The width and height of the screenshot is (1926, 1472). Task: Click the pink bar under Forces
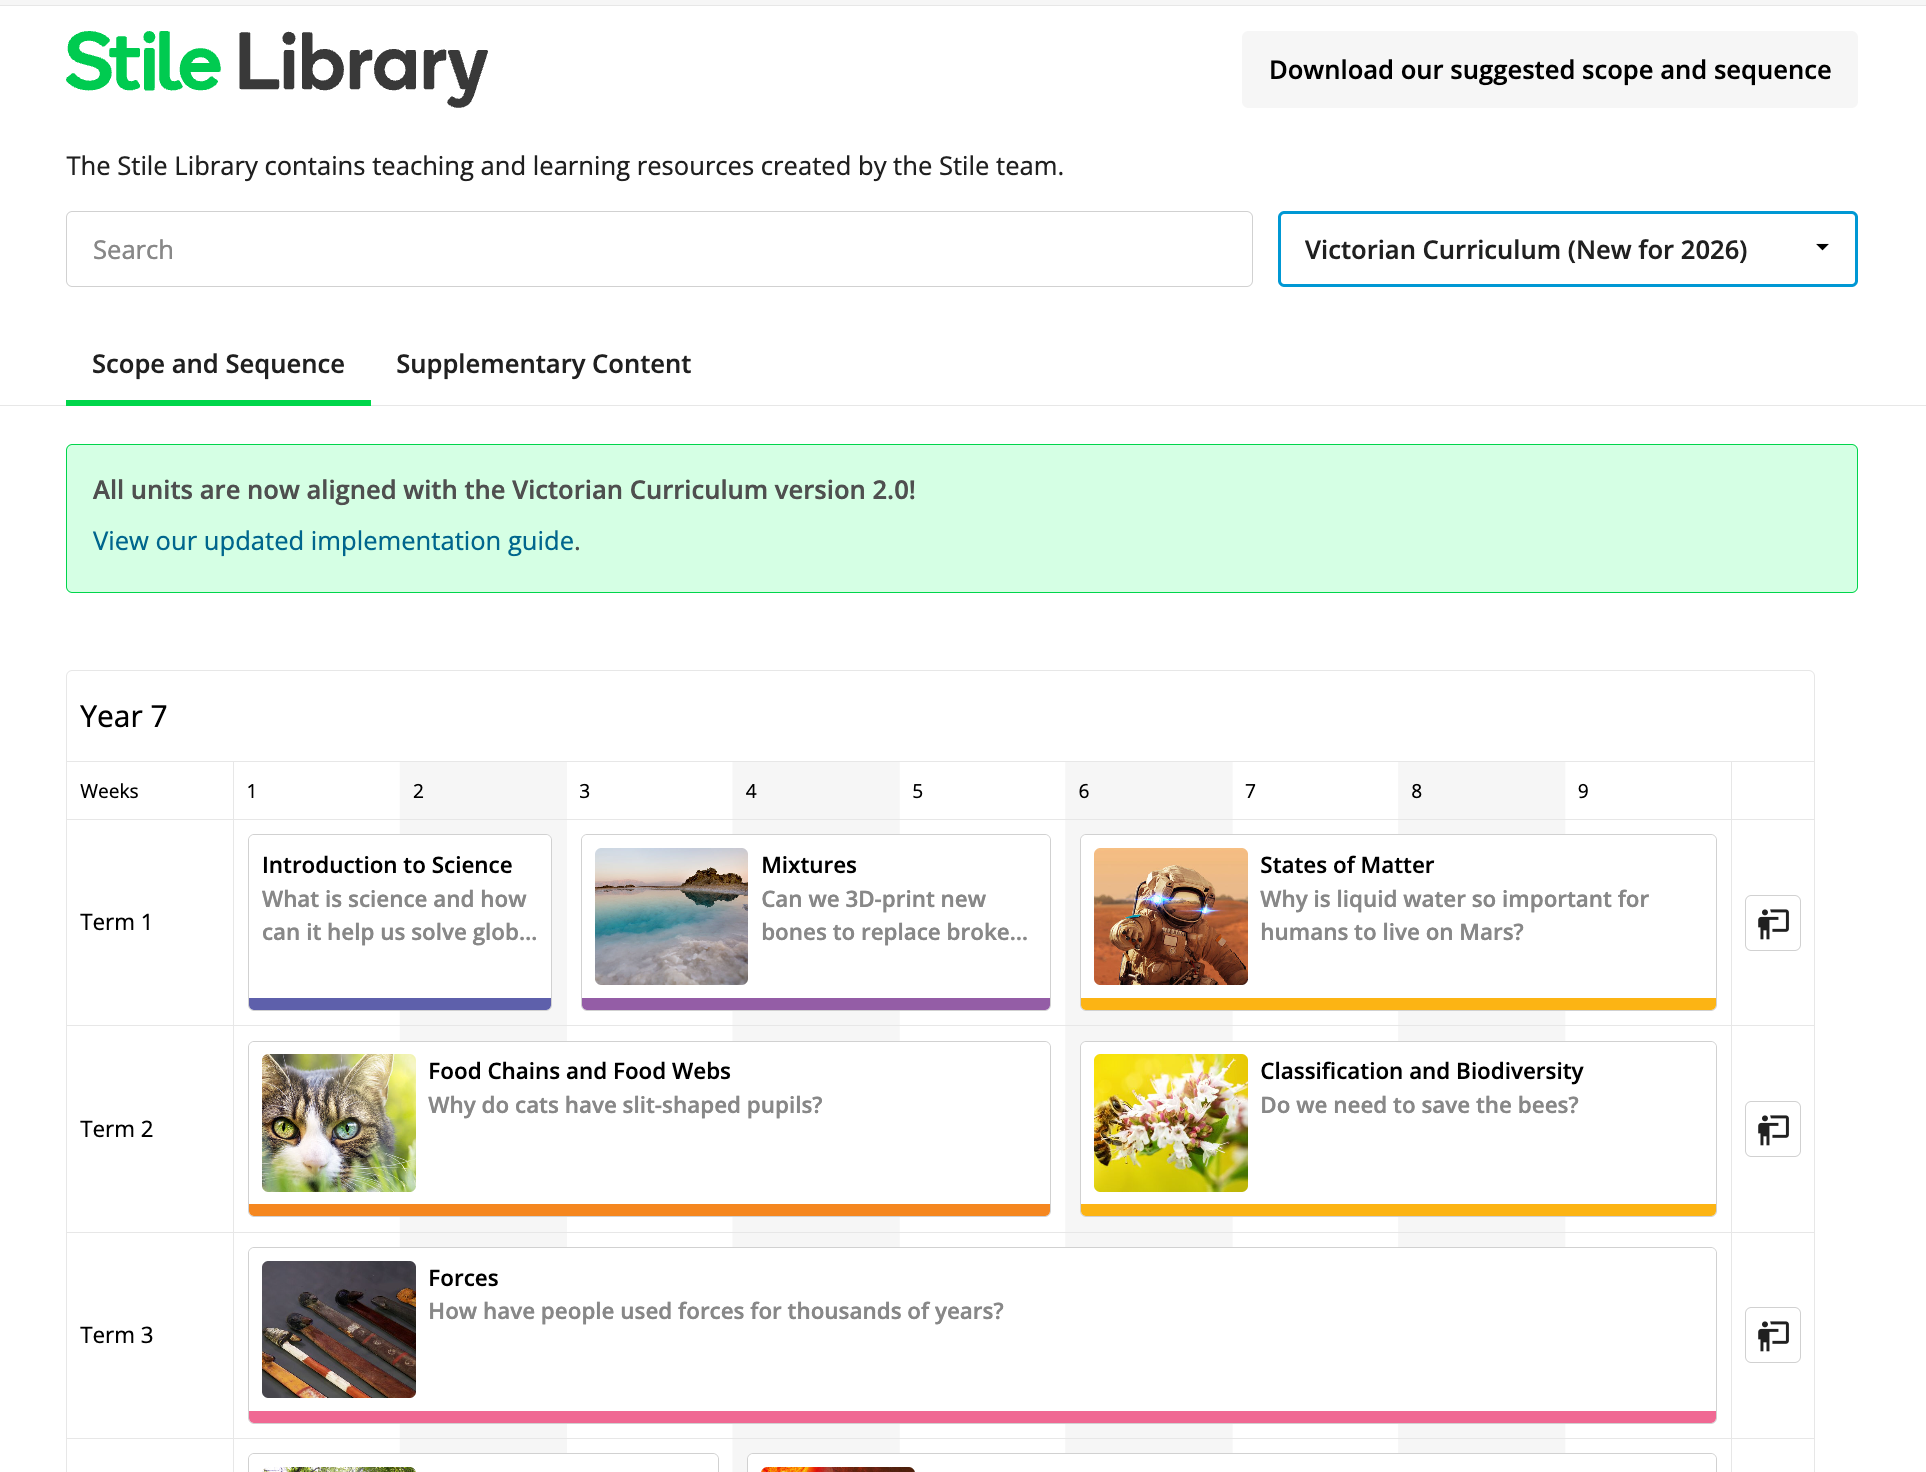pos(981,1417)
